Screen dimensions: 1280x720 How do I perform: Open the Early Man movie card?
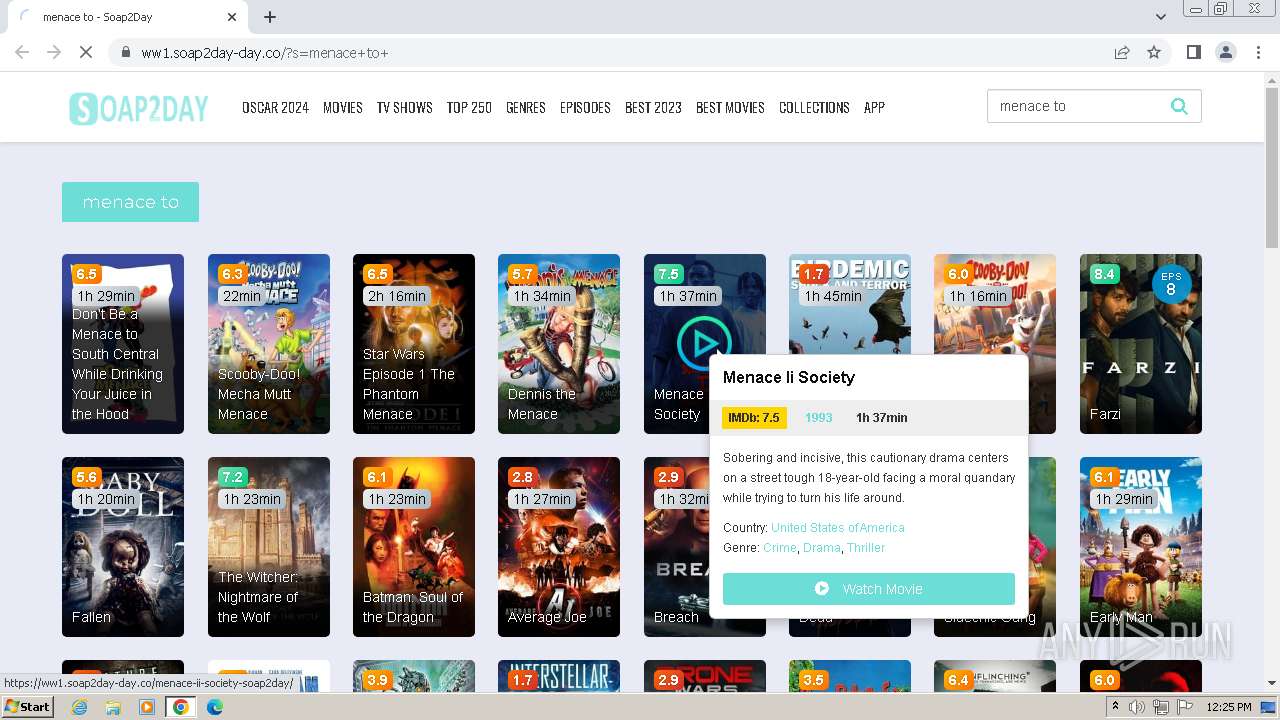pyautogui.click(x=1141, y=547)
